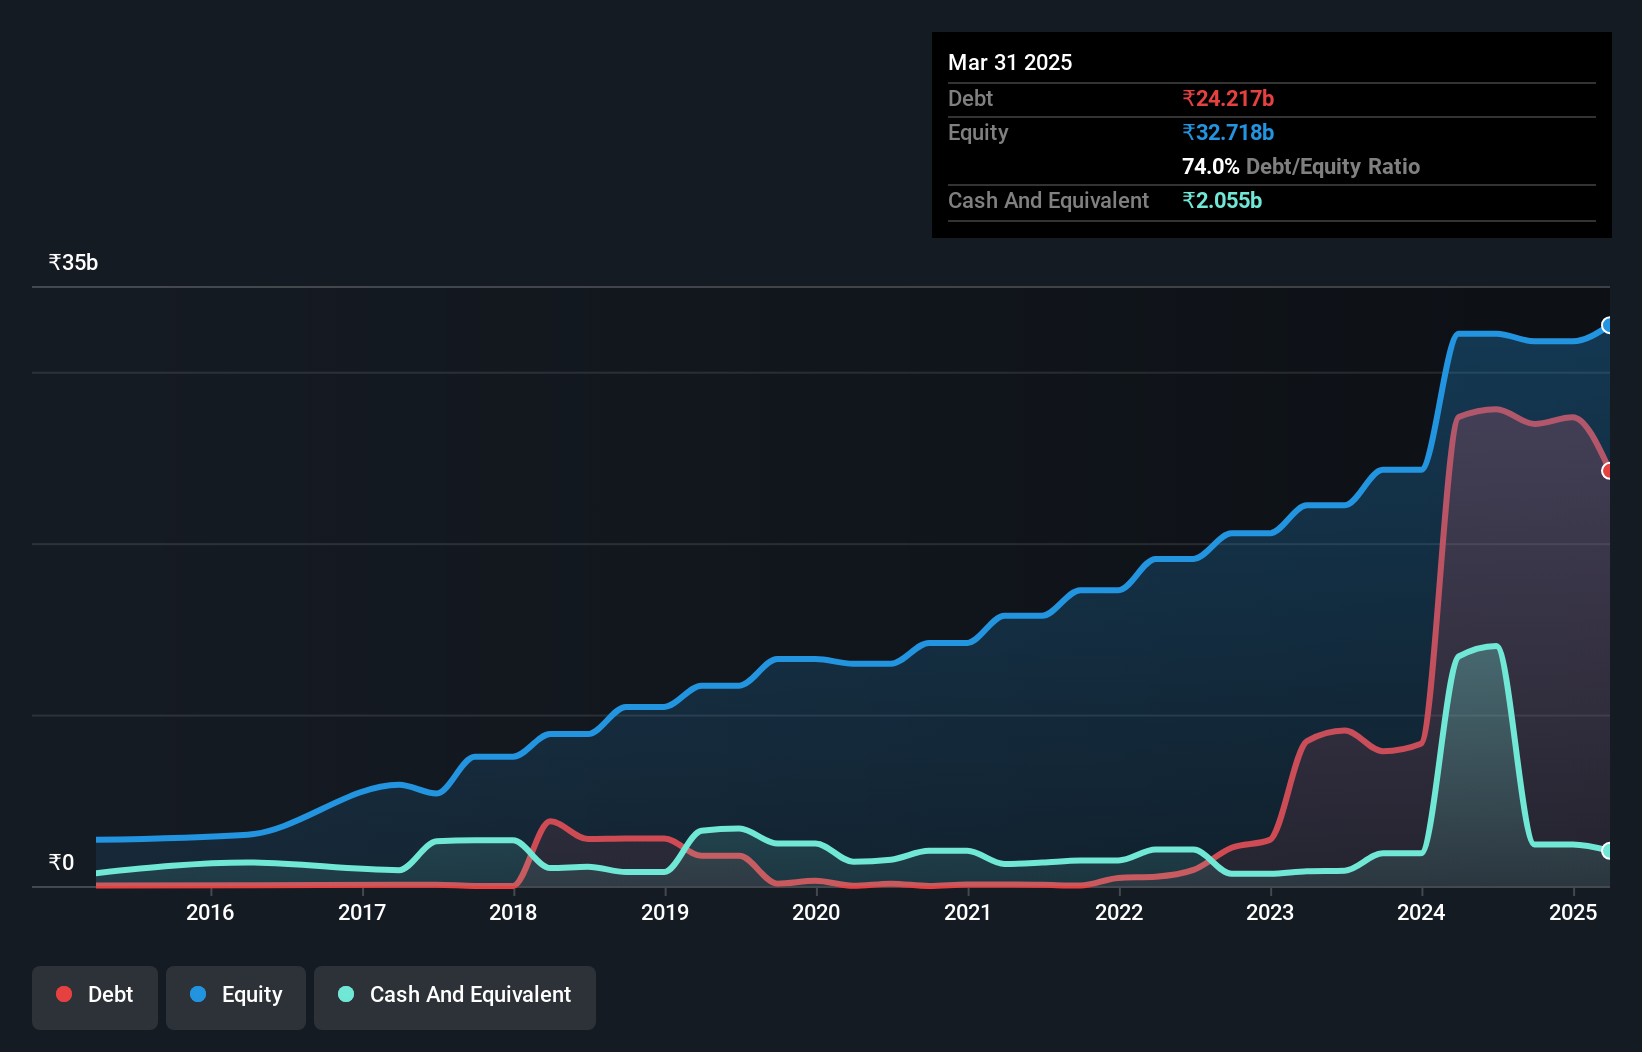
Task: Select the Cash endpoint marker on chart
Action: pos(1608,851)
